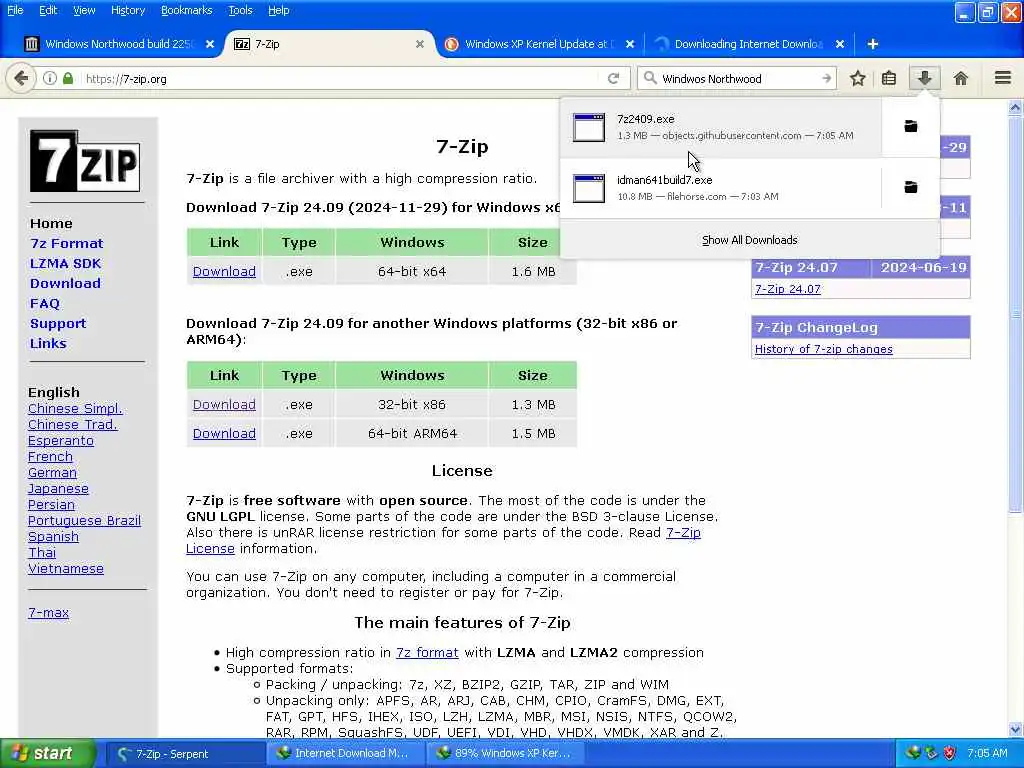Viewport: 1024px width, 768px height.
Task: Go to the home page icon
Action: 961,78
